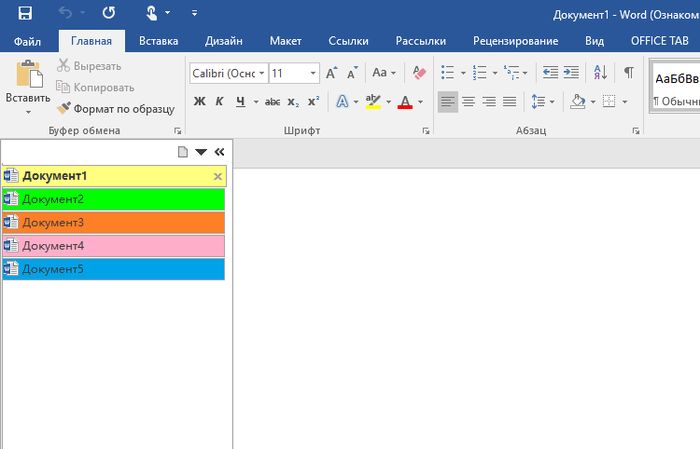Switch to the Вставка ribbon tab

[x=159, y=41]
